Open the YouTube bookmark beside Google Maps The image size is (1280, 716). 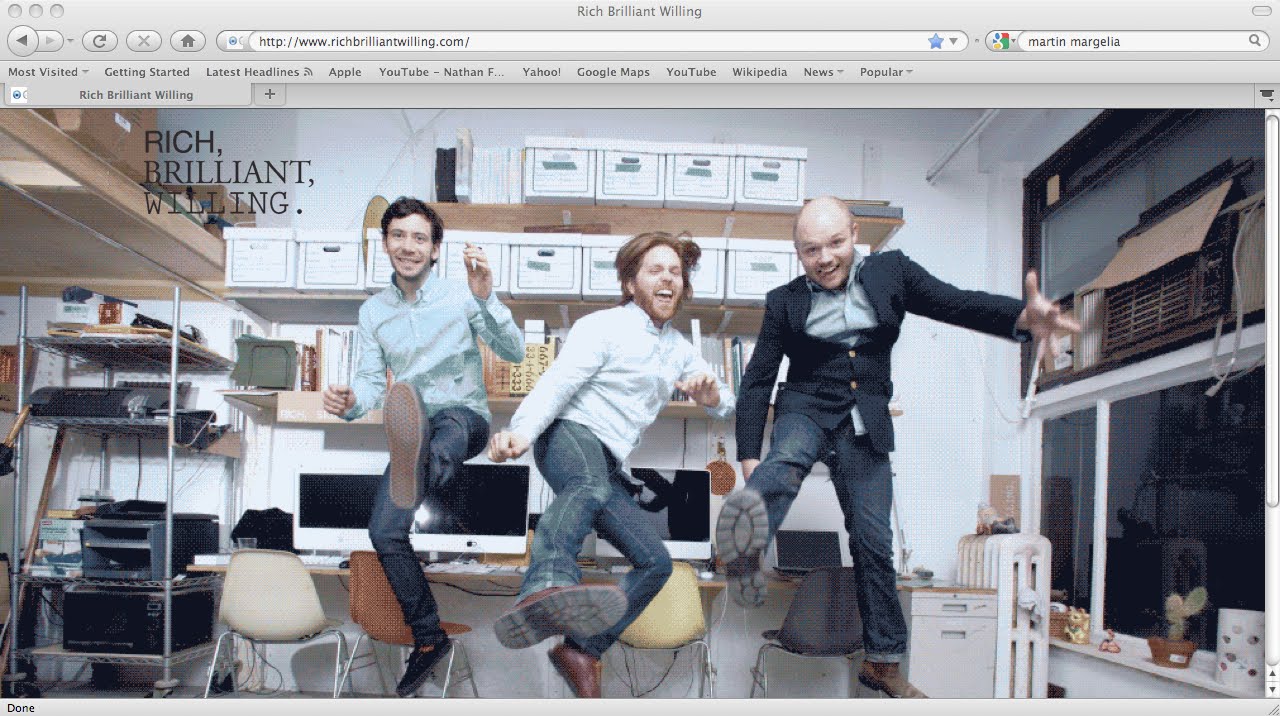coord(691,72)
